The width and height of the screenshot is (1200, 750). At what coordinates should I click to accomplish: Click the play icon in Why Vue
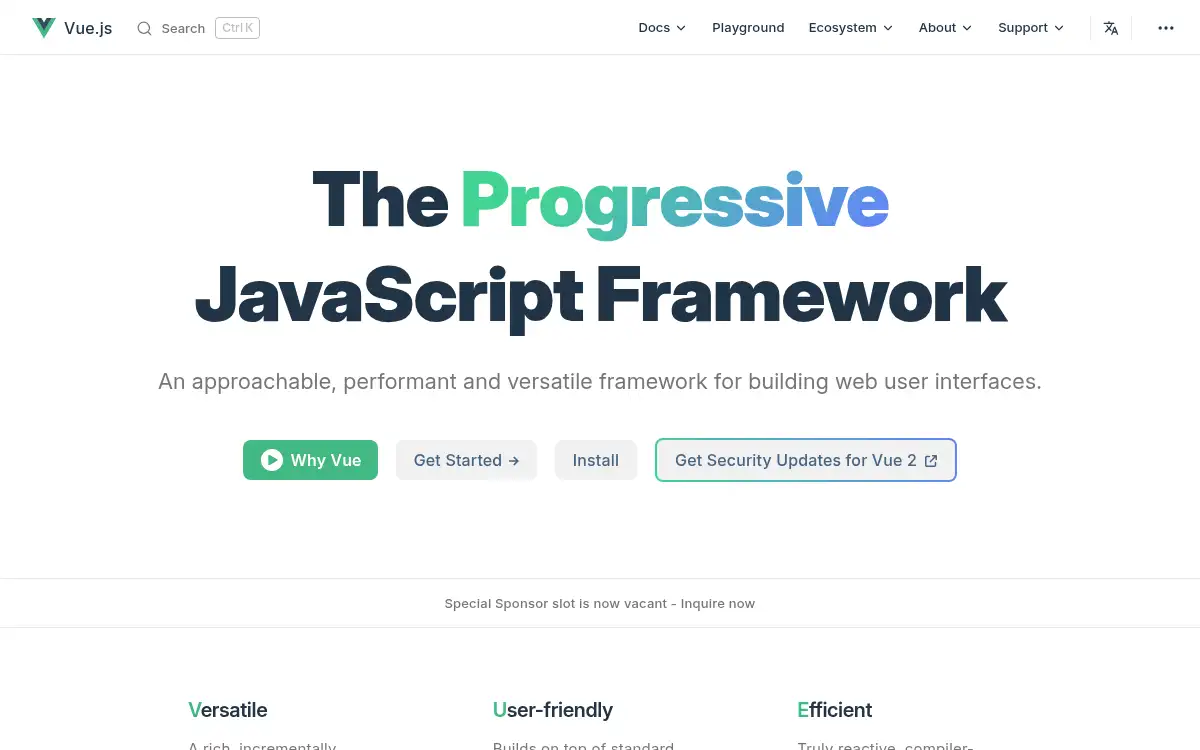pyautogui.click(x=272, y=460)
